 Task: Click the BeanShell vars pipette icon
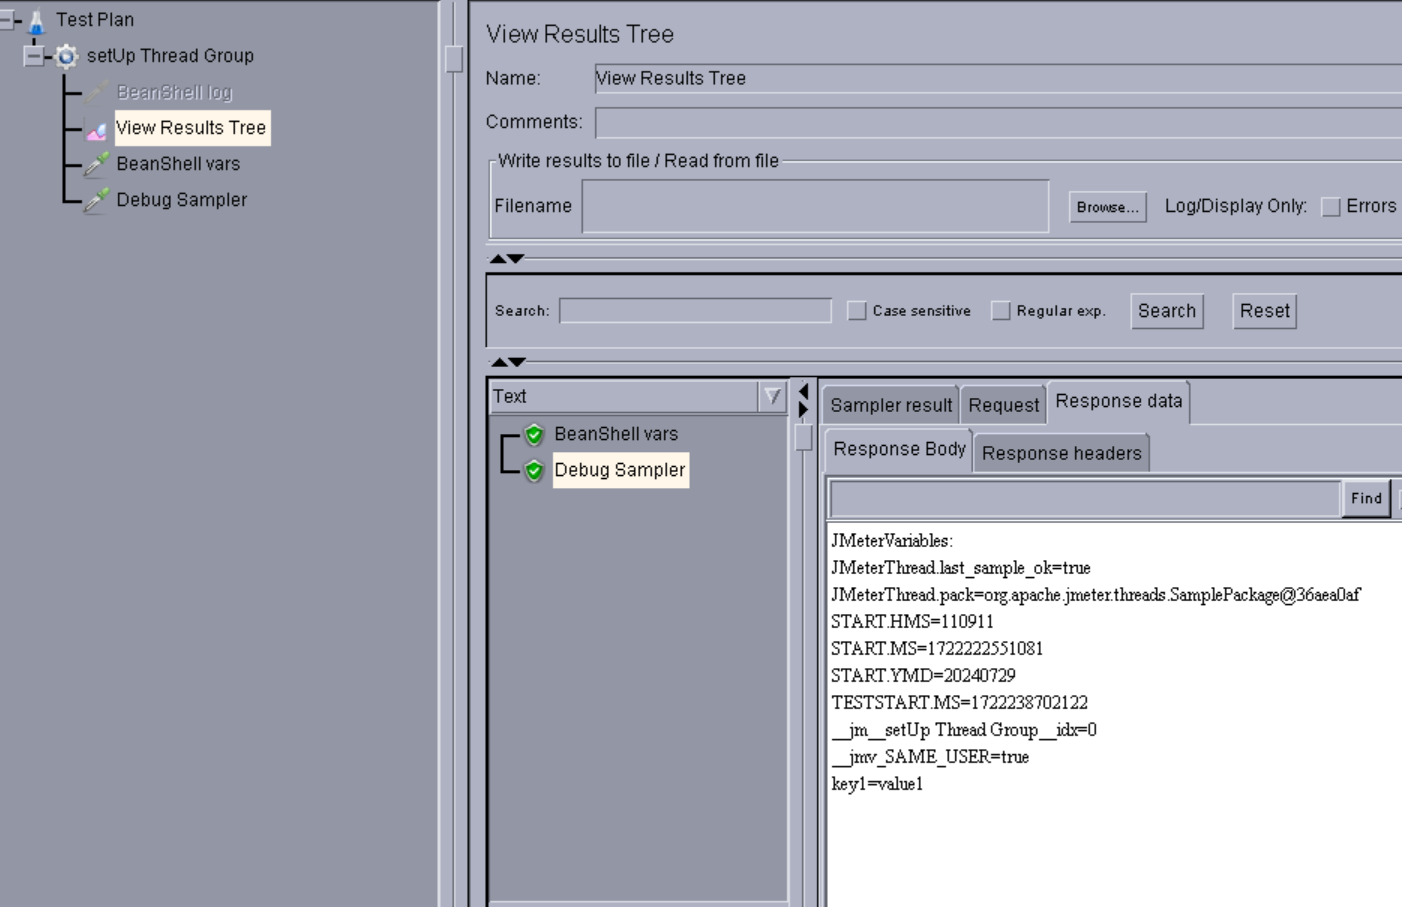(x=96, y=164)
